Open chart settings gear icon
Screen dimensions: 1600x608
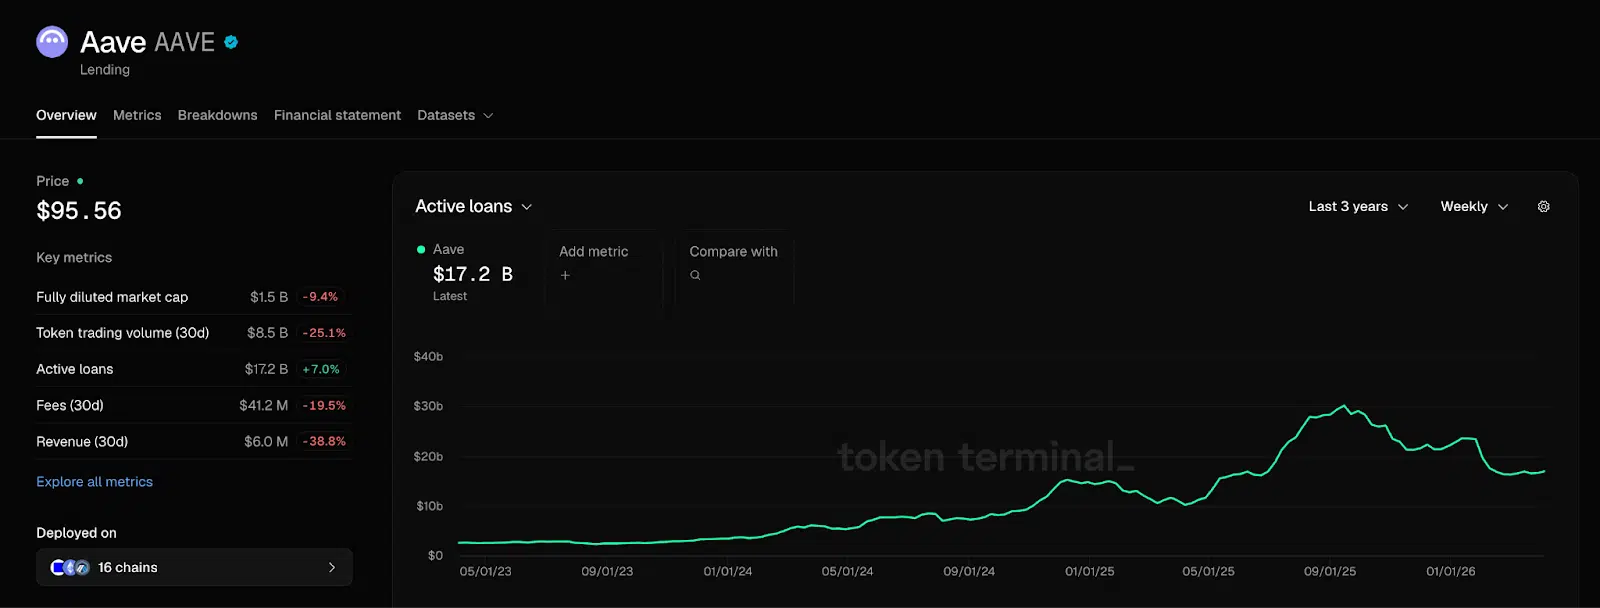[1543, 207]
